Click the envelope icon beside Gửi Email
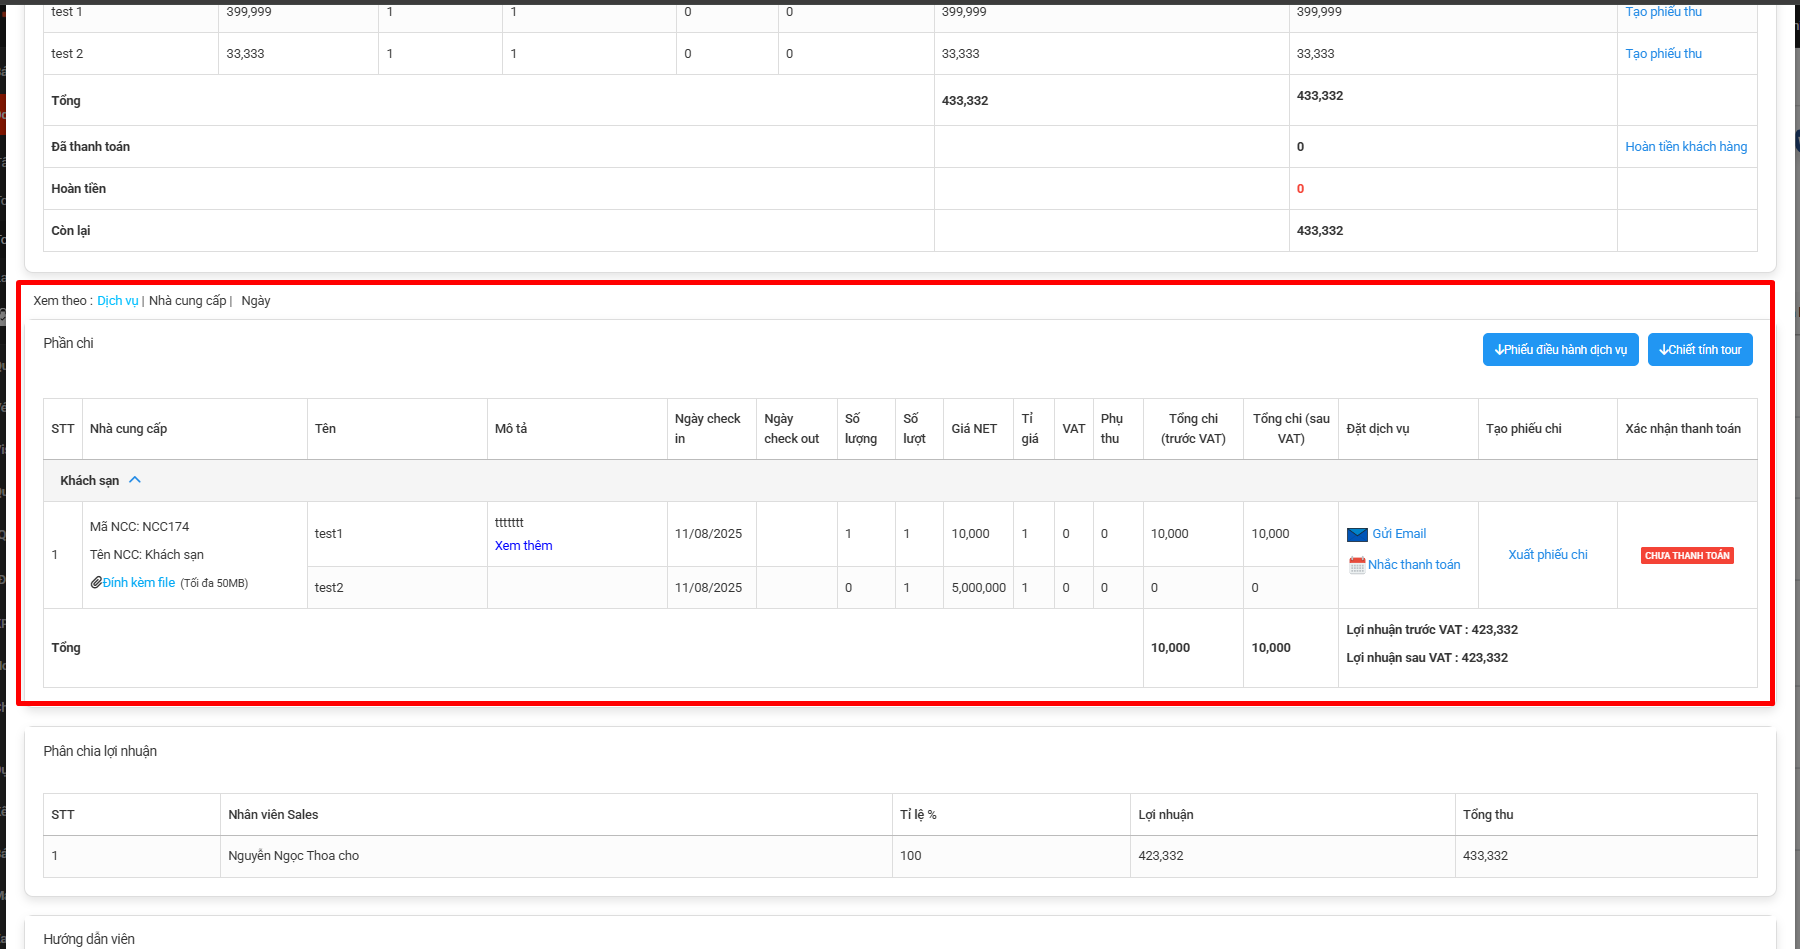The image size is (1800, 949). [1357, 534]
